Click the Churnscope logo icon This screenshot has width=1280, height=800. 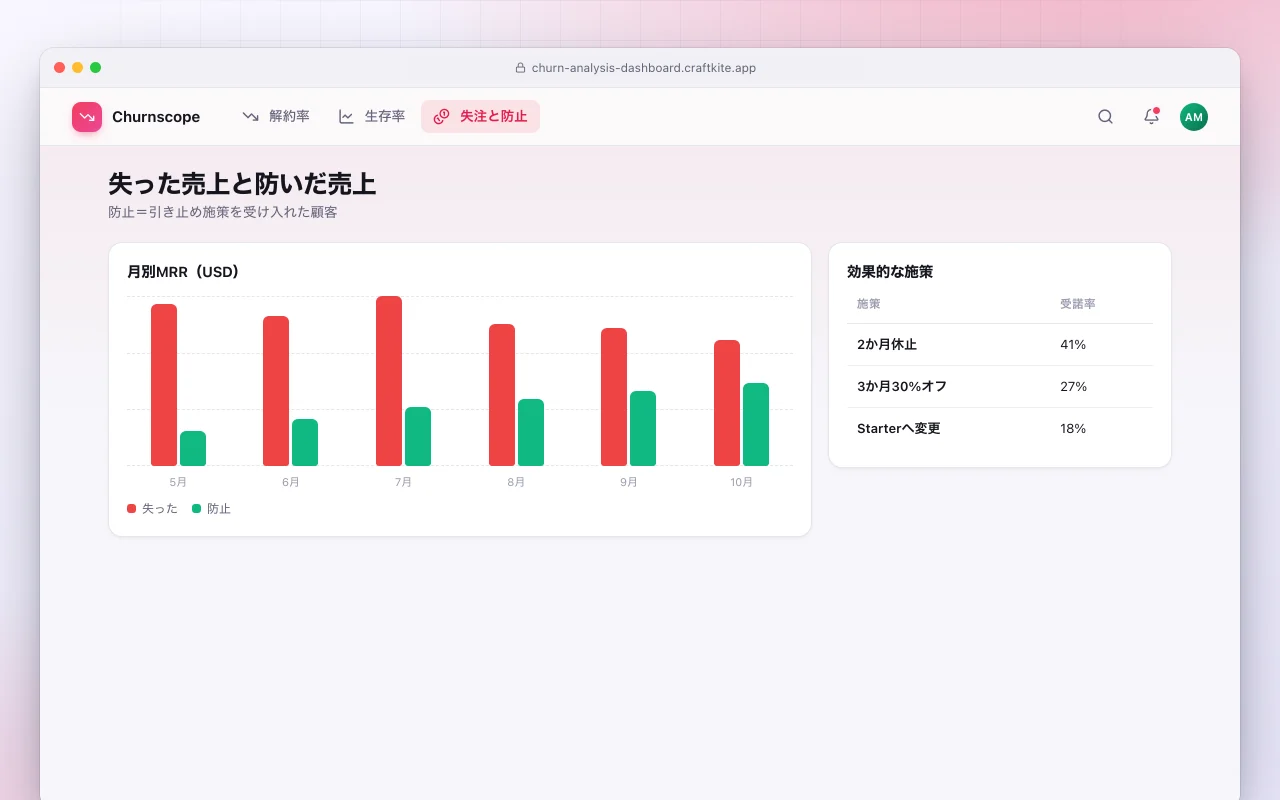pyautogui.click(x=87, y=117)
